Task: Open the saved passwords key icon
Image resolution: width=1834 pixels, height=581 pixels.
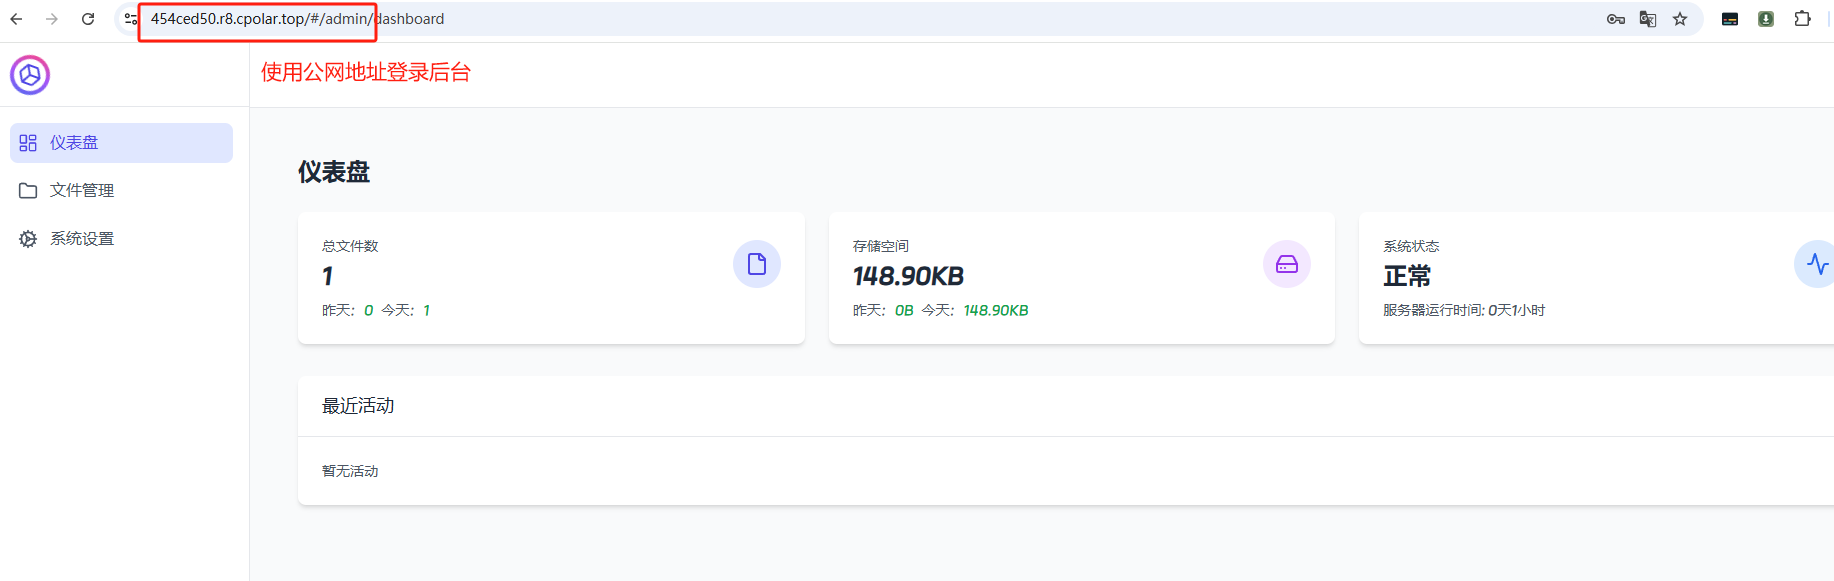Action: click(x=1616, y=19)
